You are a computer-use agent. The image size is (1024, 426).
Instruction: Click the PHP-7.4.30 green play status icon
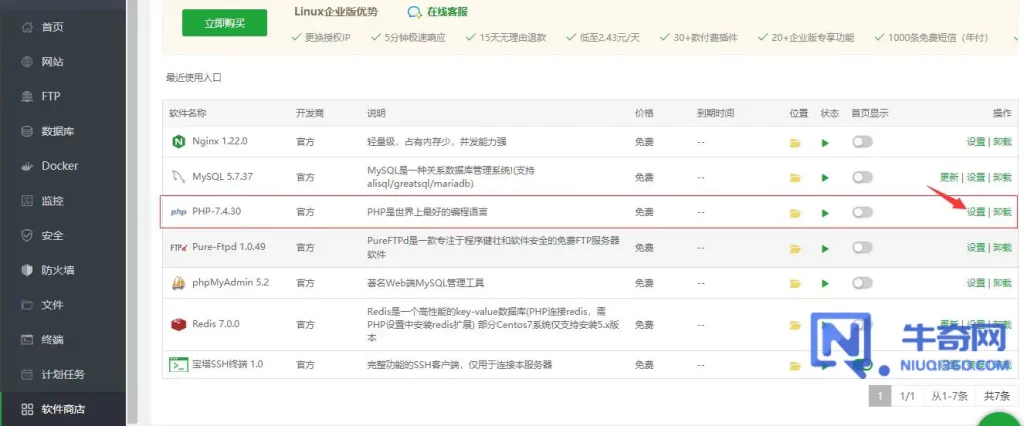tap(825, 212)
